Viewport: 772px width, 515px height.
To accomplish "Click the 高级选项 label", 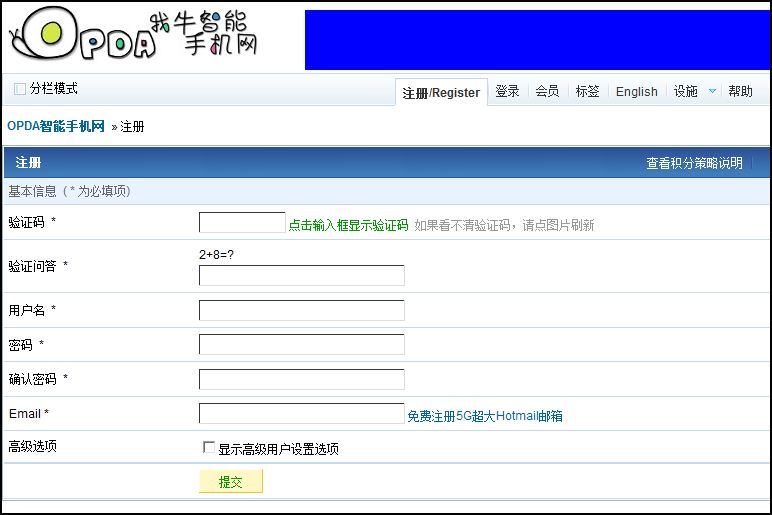I will [x=32, y=447].
